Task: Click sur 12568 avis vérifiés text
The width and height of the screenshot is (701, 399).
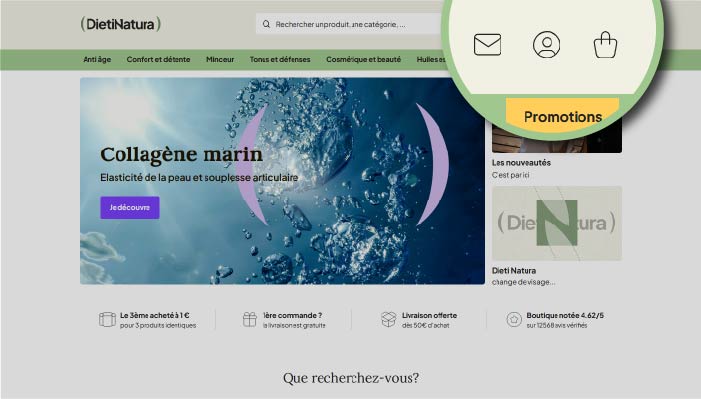Action: pos(557,325)
